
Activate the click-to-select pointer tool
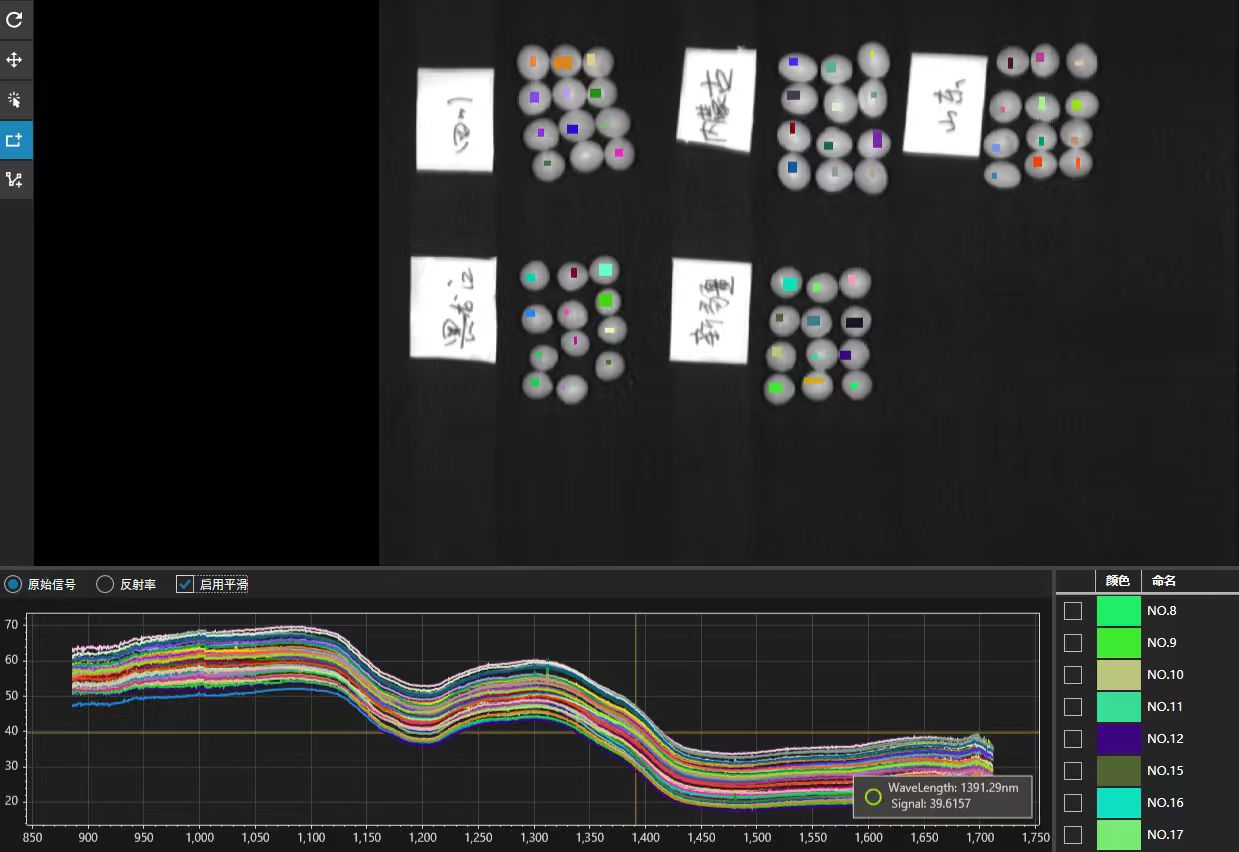(x=15, y=100)
